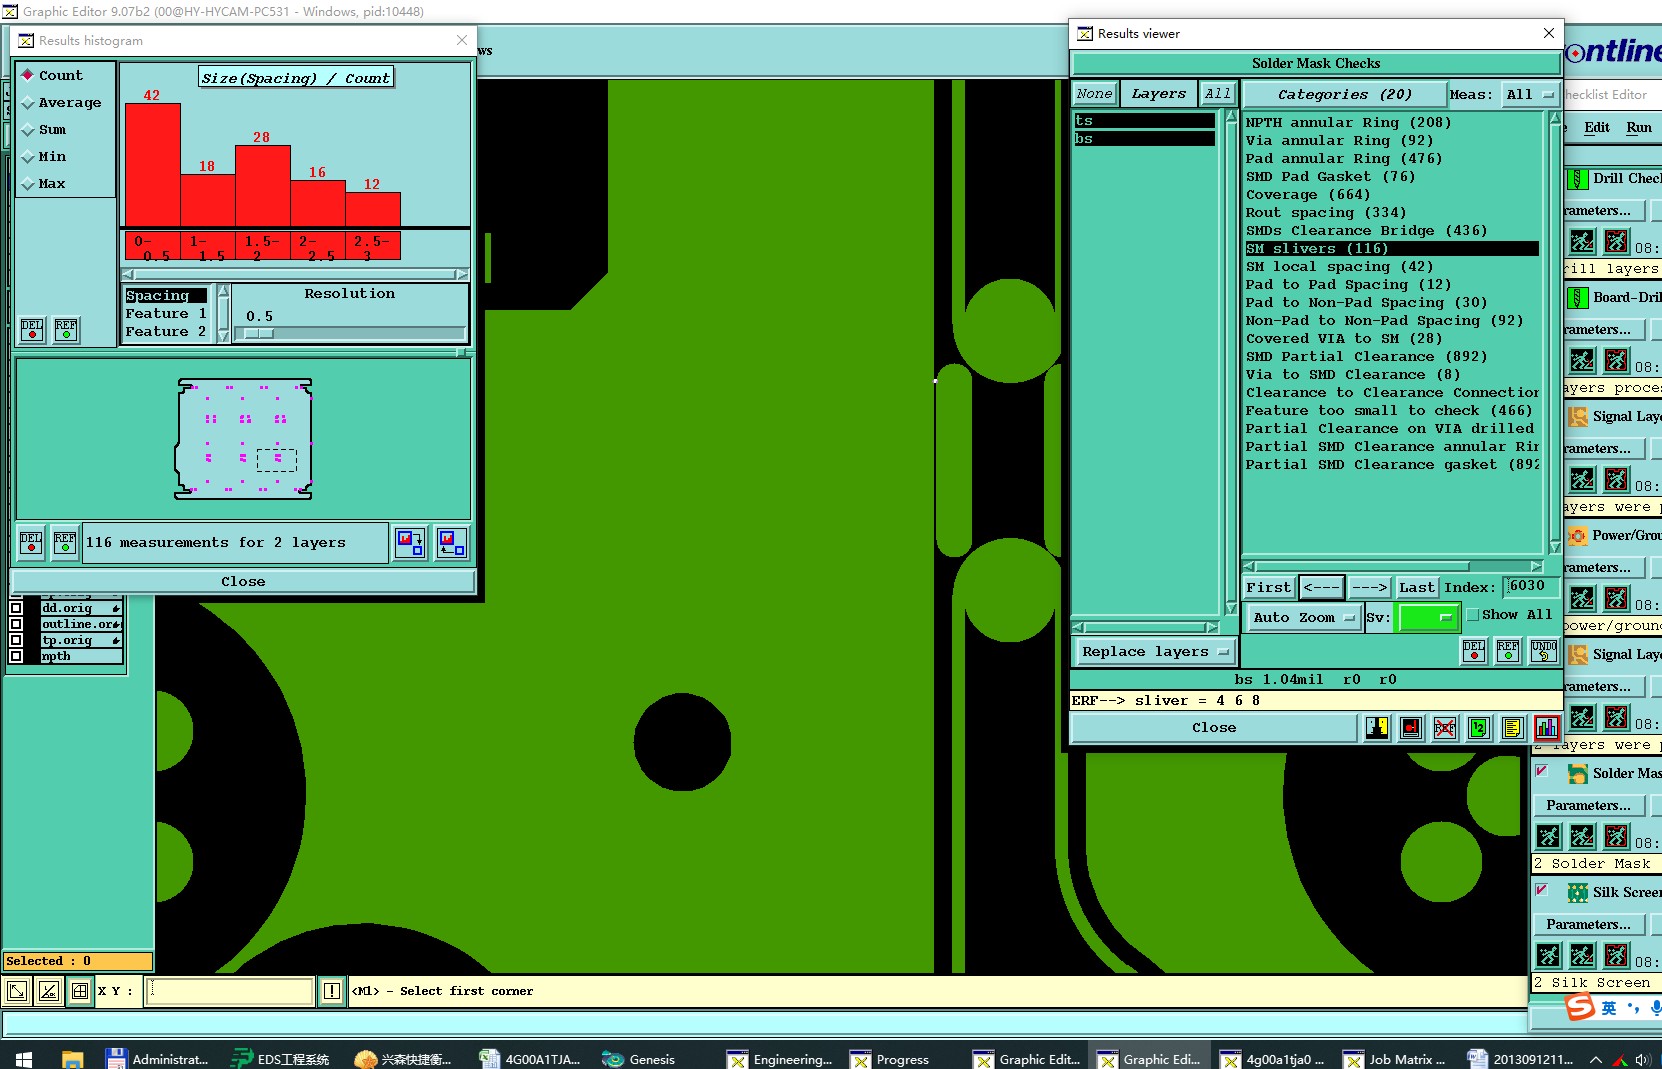Viewport: 1662px width, 1069px height.
Task: Click the yellow-black figure icon in Results viewer
Action: coord(1377,728)
